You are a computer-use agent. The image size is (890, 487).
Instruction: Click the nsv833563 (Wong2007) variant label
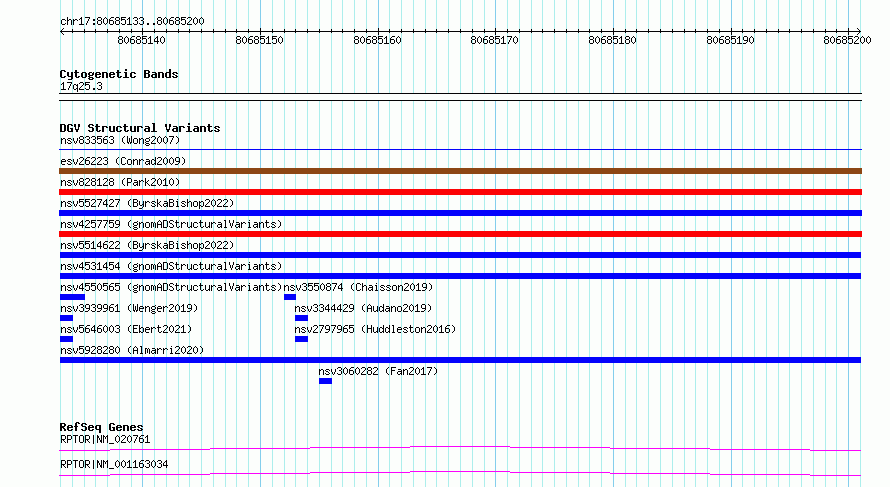120,140
